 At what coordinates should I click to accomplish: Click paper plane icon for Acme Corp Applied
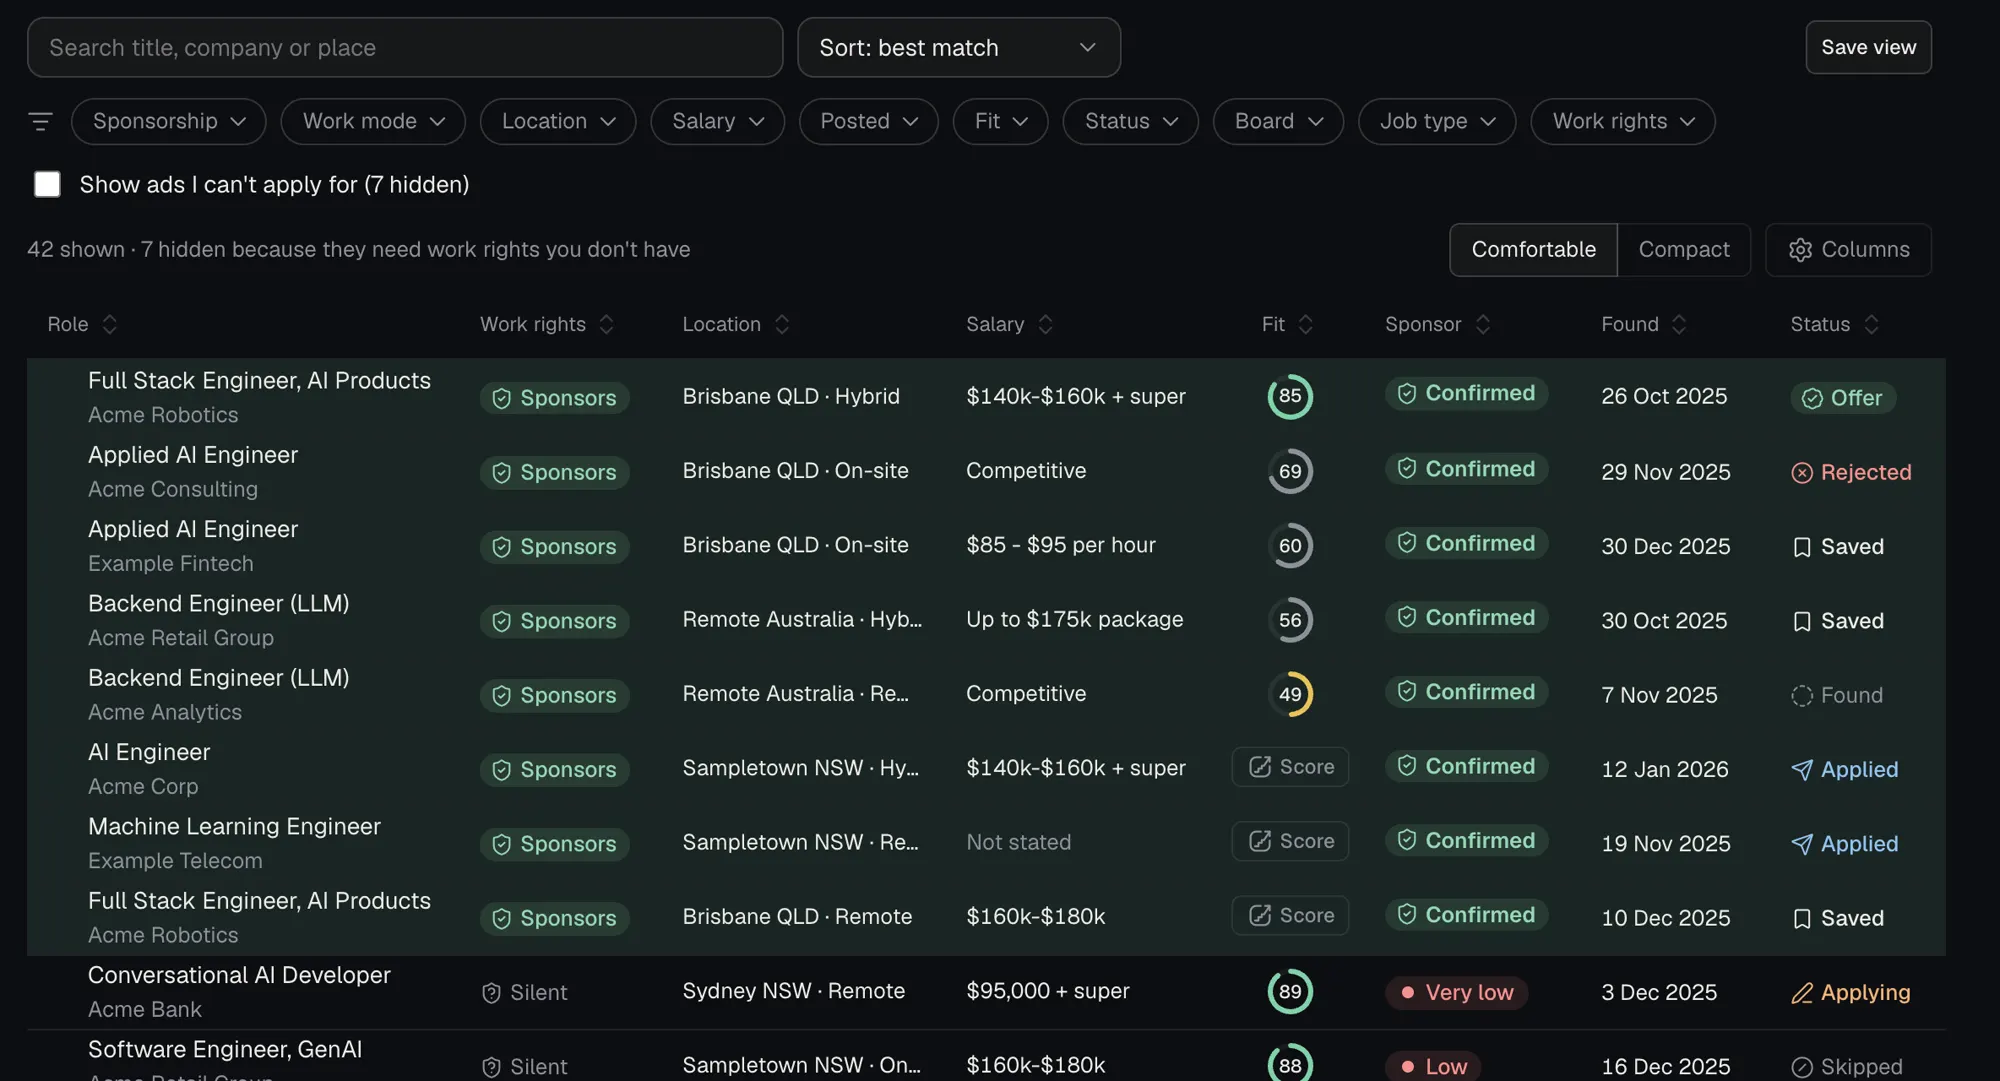coord(1802,770)
